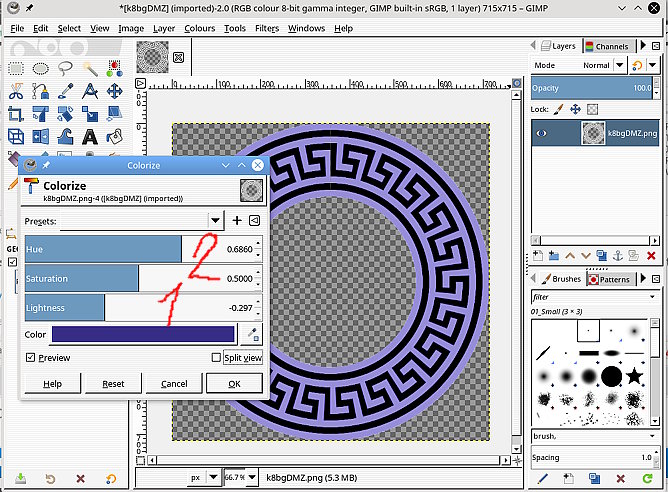The width and height of the screenshot is (668, 492).
Task: Select the Fuzzy Select magic wand tool
Action: coord(90,69)
